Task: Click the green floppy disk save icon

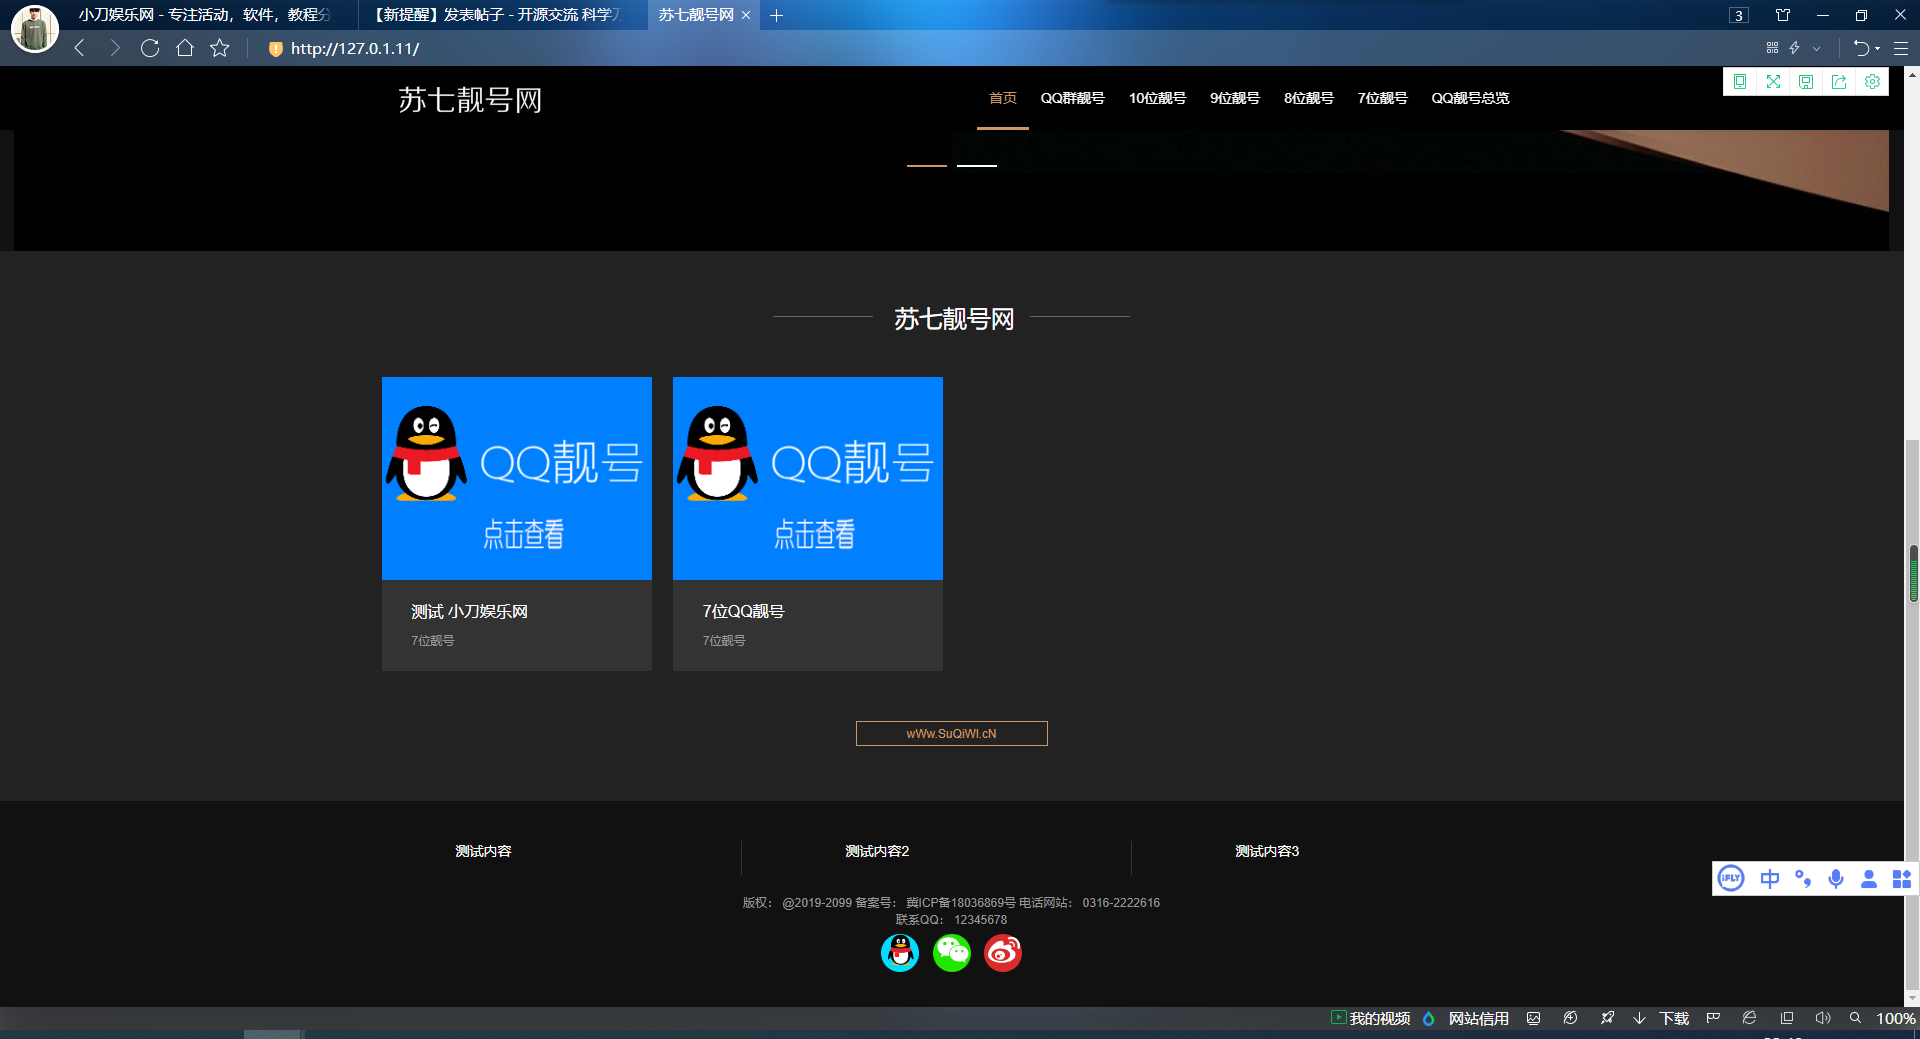Action: 1806,82
